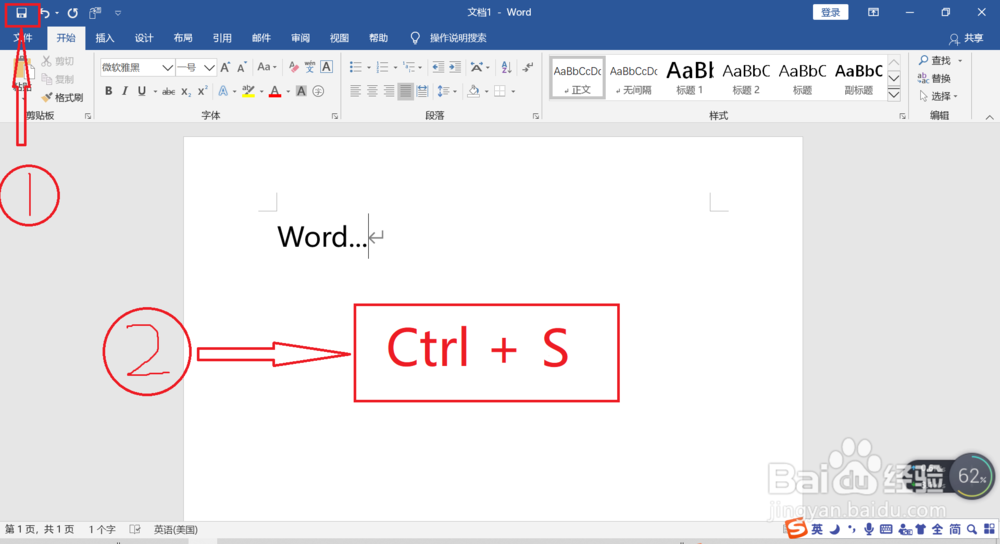Switch to the 设计 Design tab
1000x544 pixels.
pyautogui.click(x=144, y=38)
